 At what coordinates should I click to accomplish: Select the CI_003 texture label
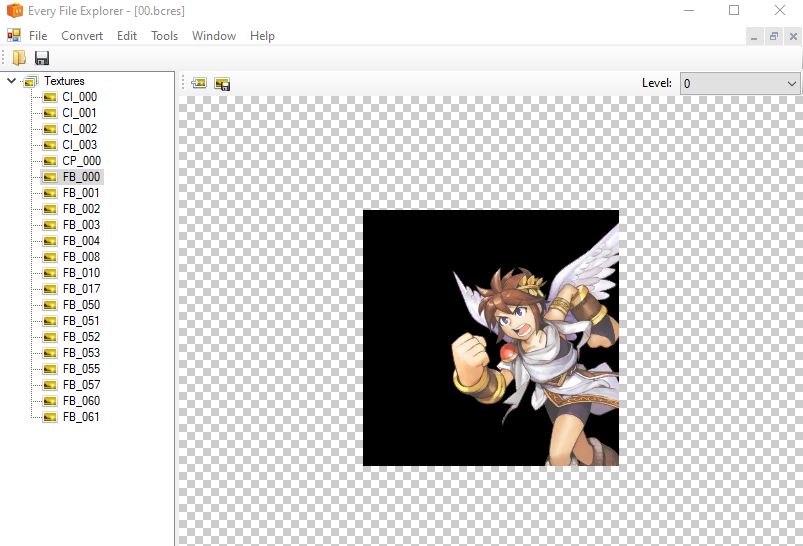point(79,145)
